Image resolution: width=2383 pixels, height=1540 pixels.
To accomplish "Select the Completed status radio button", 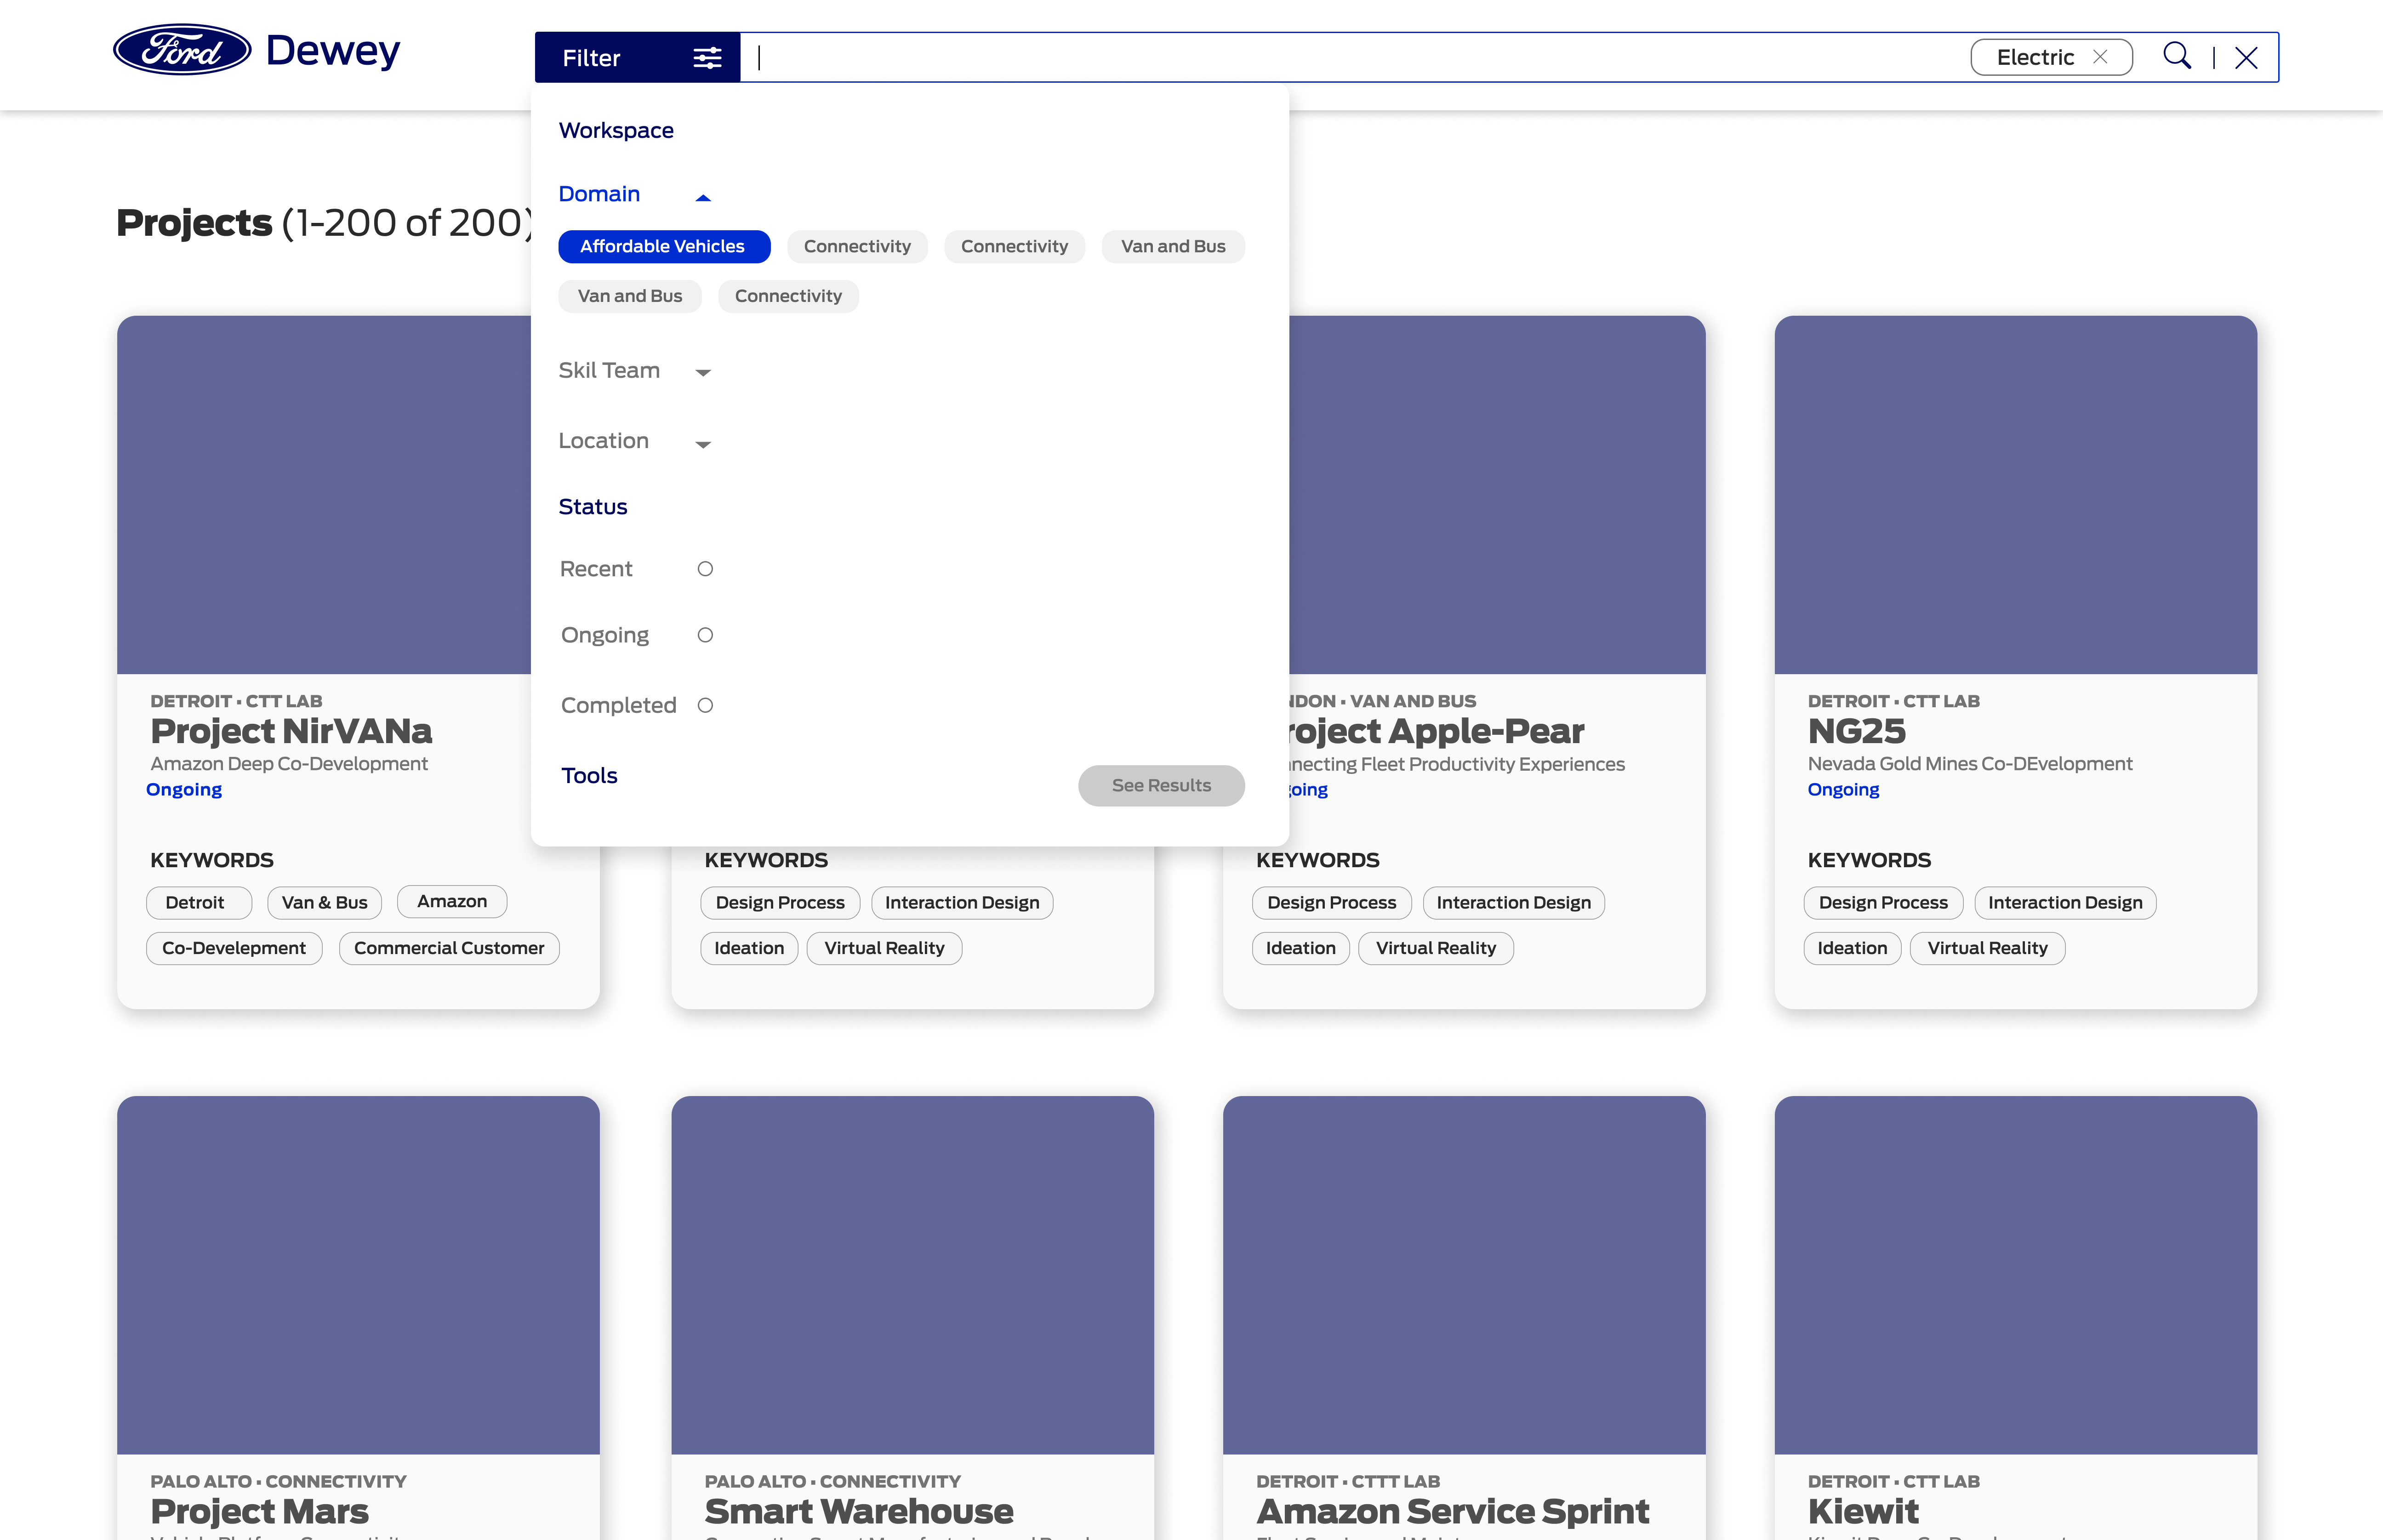I will click(705, 706).
